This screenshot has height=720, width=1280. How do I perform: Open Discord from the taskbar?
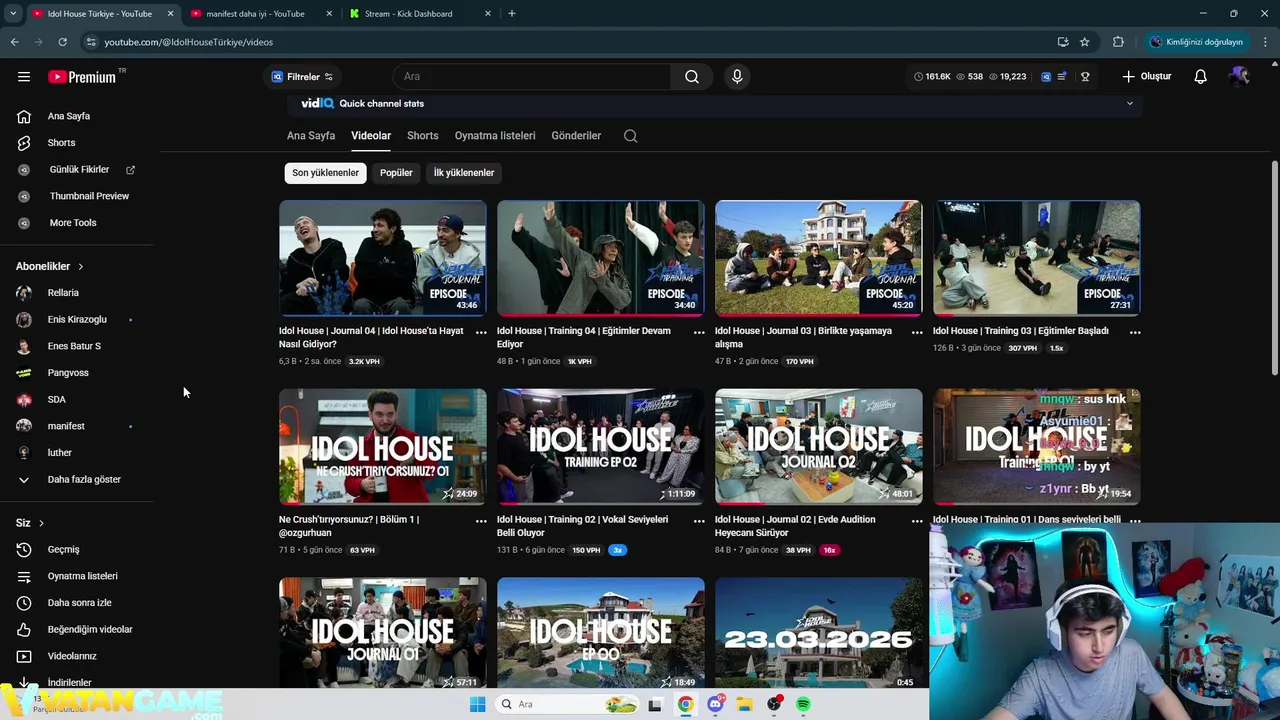pos(715,704)
